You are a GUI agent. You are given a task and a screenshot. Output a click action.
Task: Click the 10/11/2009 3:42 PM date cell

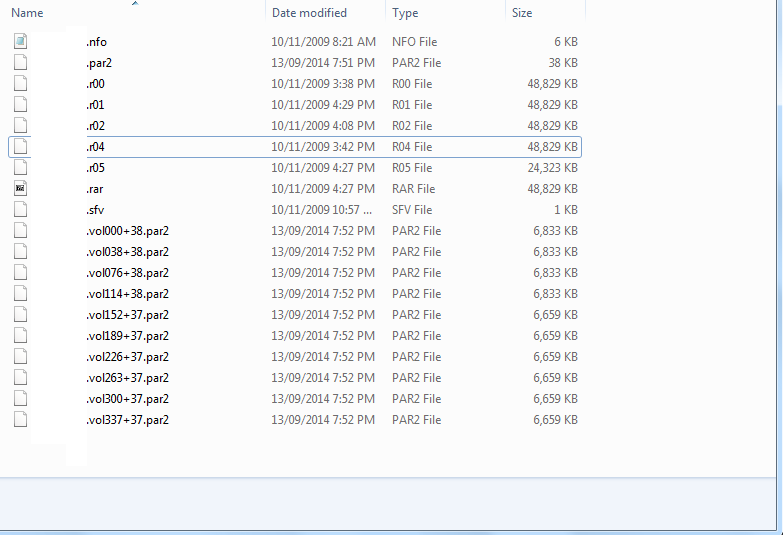click(x=323, y=147)
